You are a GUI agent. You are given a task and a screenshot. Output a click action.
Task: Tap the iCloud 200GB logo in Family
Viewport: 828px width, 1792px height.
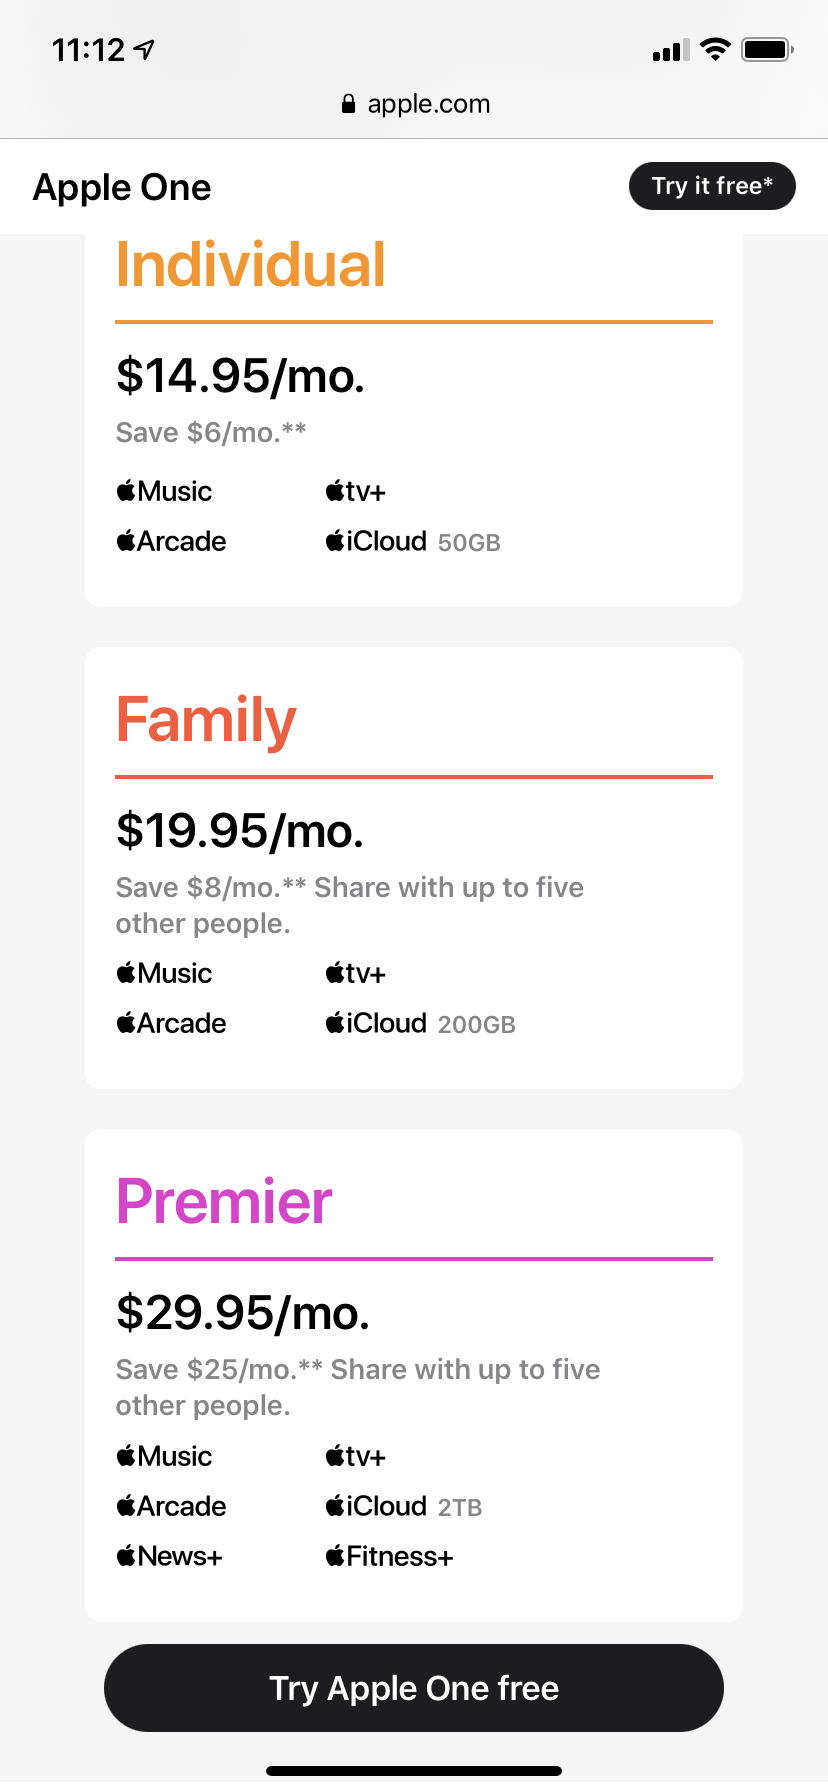tap(420, 1023)
